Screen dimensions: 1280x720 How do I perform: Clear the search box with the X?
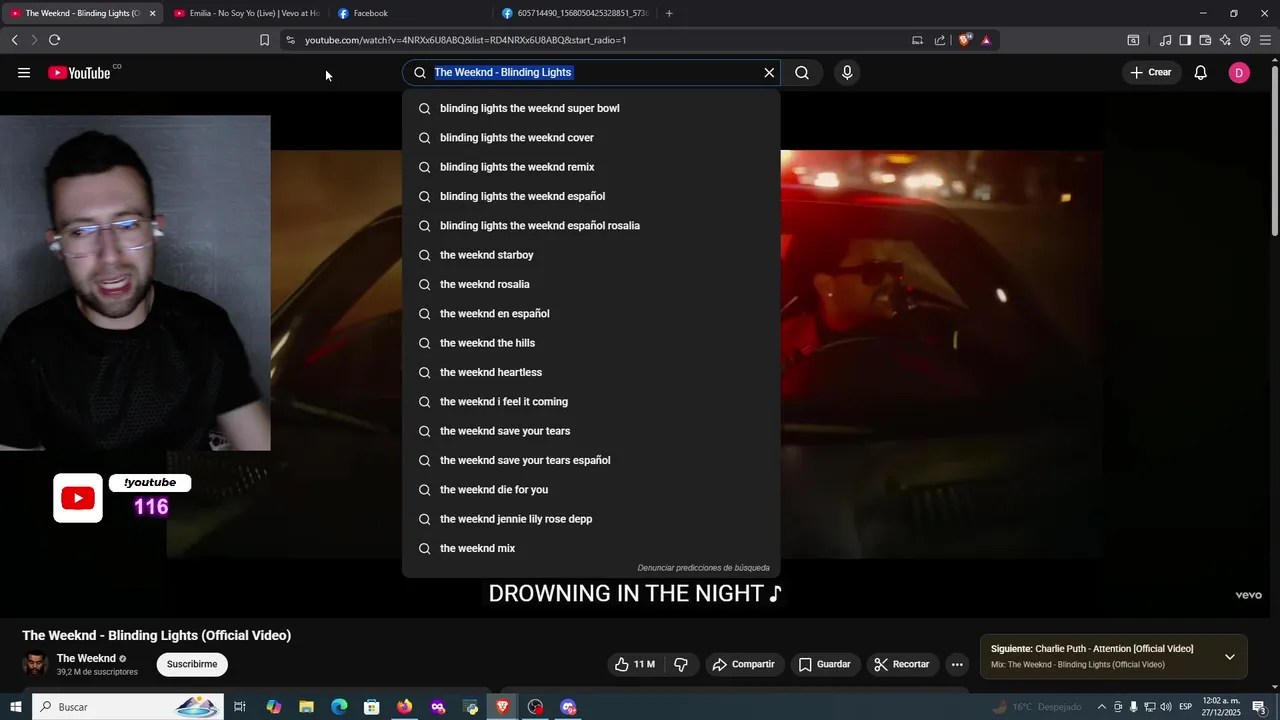[769, 72]
